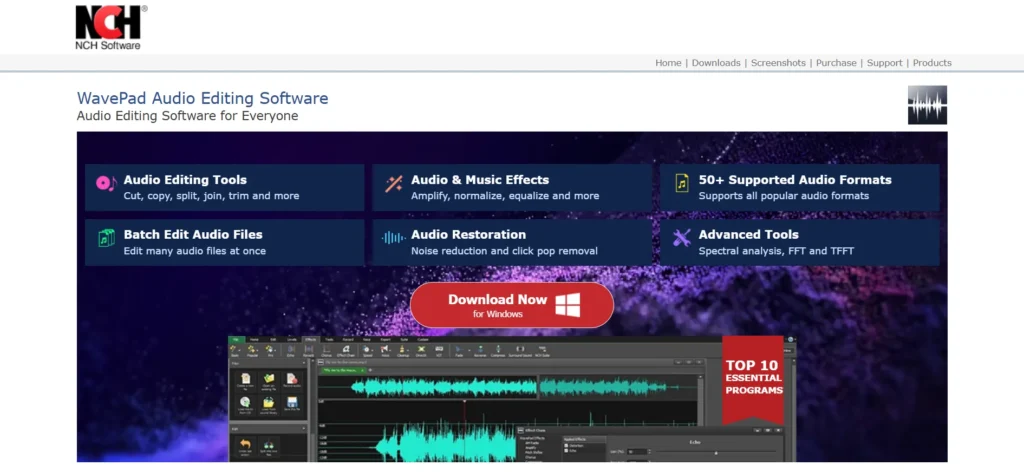The width and height of the screenshot is (1024, 472).
Task: Open the Support navigation link
Action: tap(884, 63)
